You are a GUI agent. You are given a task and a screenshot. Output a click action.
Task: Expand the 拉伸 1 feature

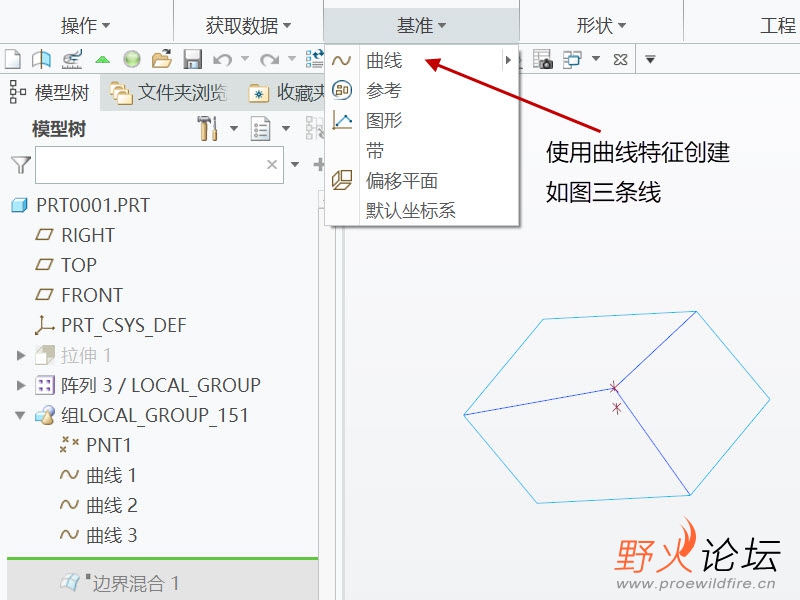21,355
